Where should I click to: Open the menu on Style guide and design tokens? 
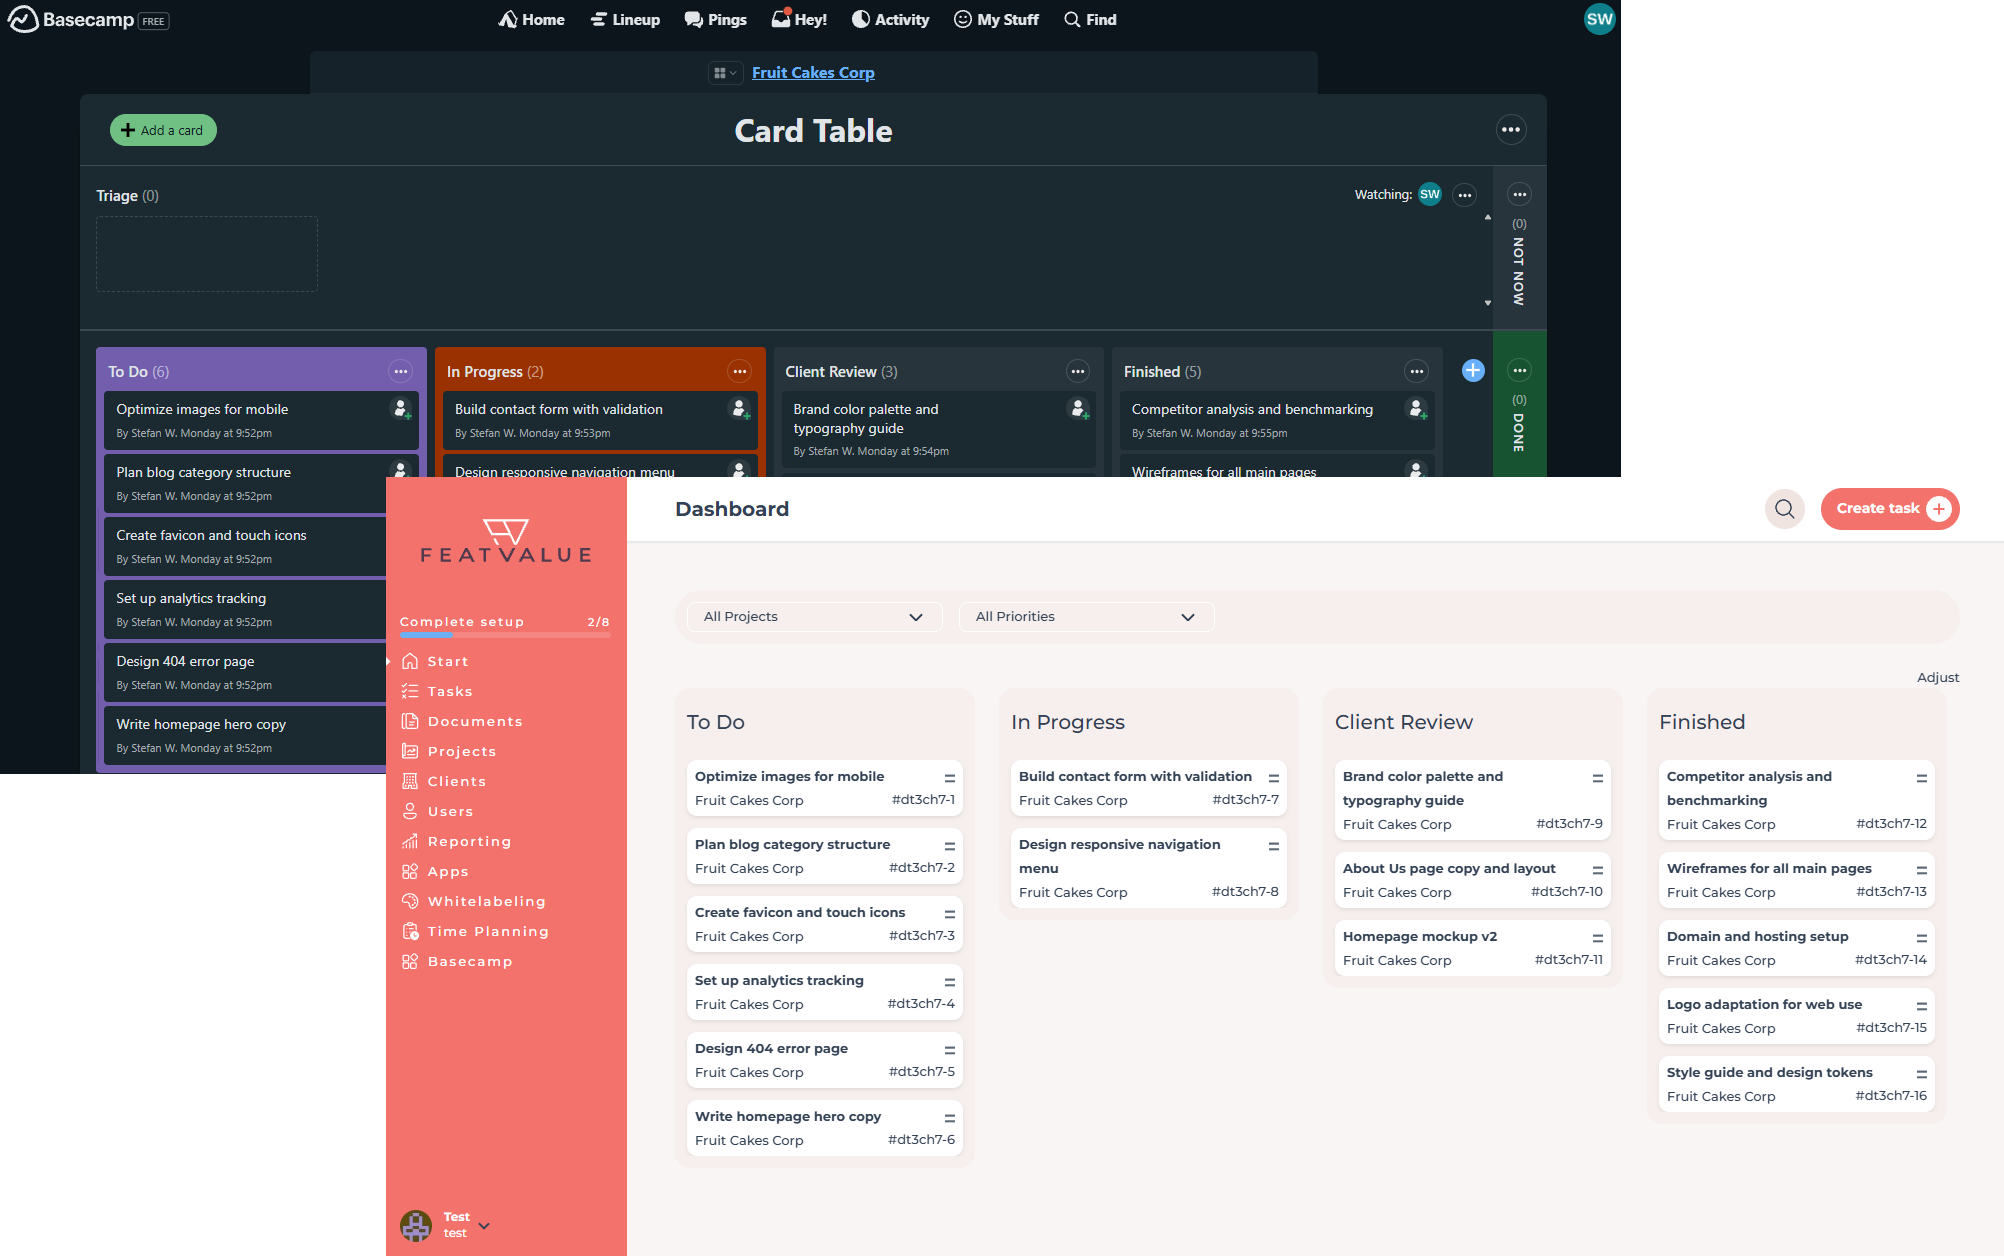(x=1922, y=1074)
